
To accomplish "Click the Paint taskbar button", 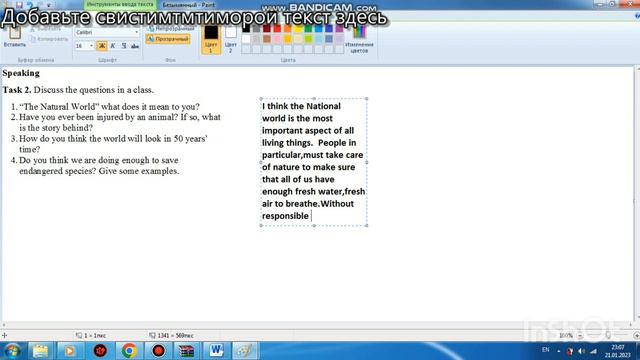I will pos(245,351).
